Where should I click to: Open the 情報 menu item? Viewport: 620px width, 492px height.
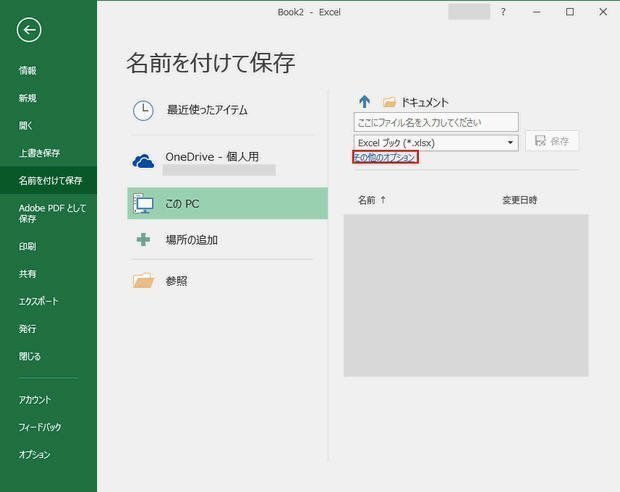(x=28, y=71)
